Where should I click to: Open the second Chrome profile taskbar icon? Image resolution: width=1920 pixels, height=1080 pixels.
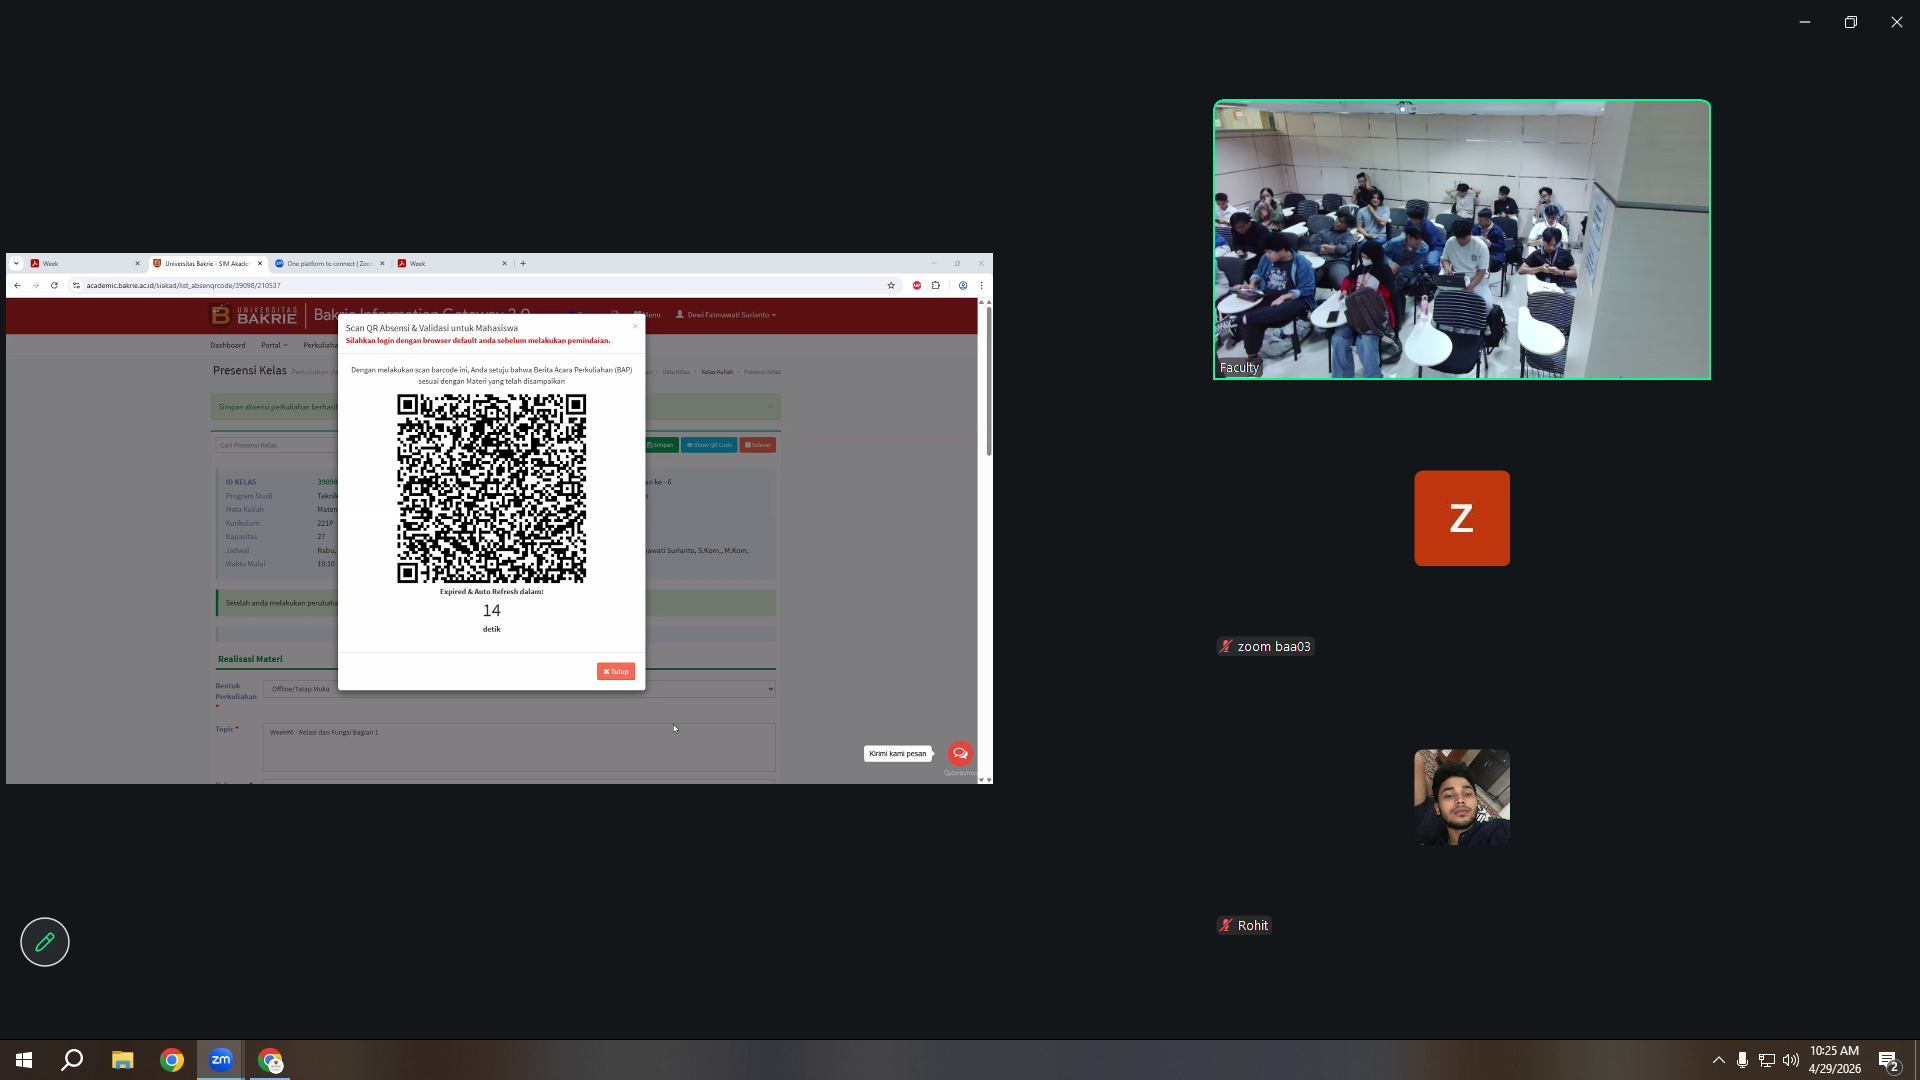click(271, 1060)
